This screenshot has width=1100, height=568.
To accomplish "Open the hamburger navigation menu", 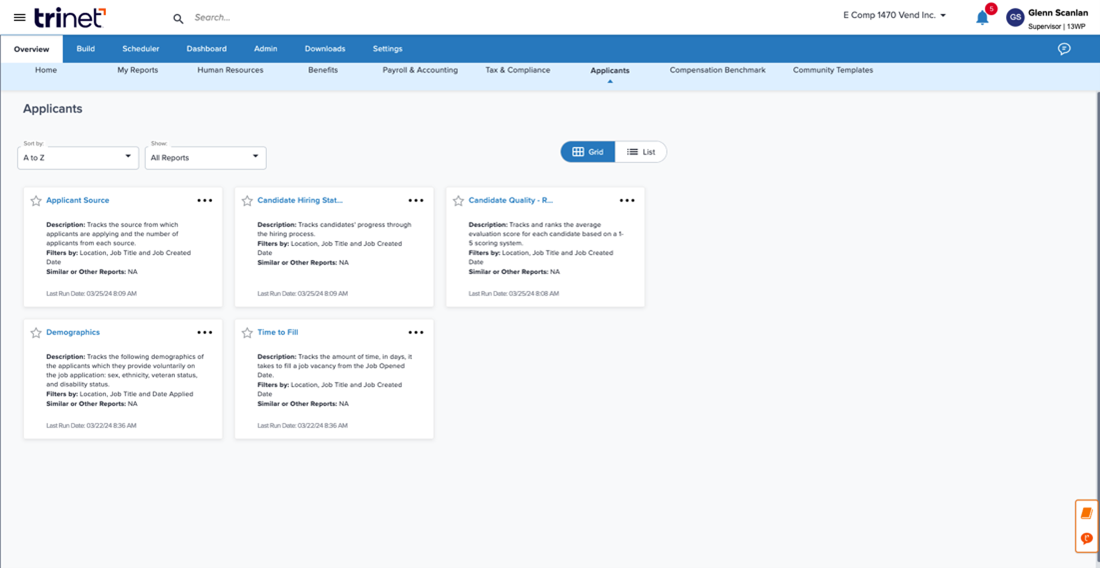I will coord(20,18).
